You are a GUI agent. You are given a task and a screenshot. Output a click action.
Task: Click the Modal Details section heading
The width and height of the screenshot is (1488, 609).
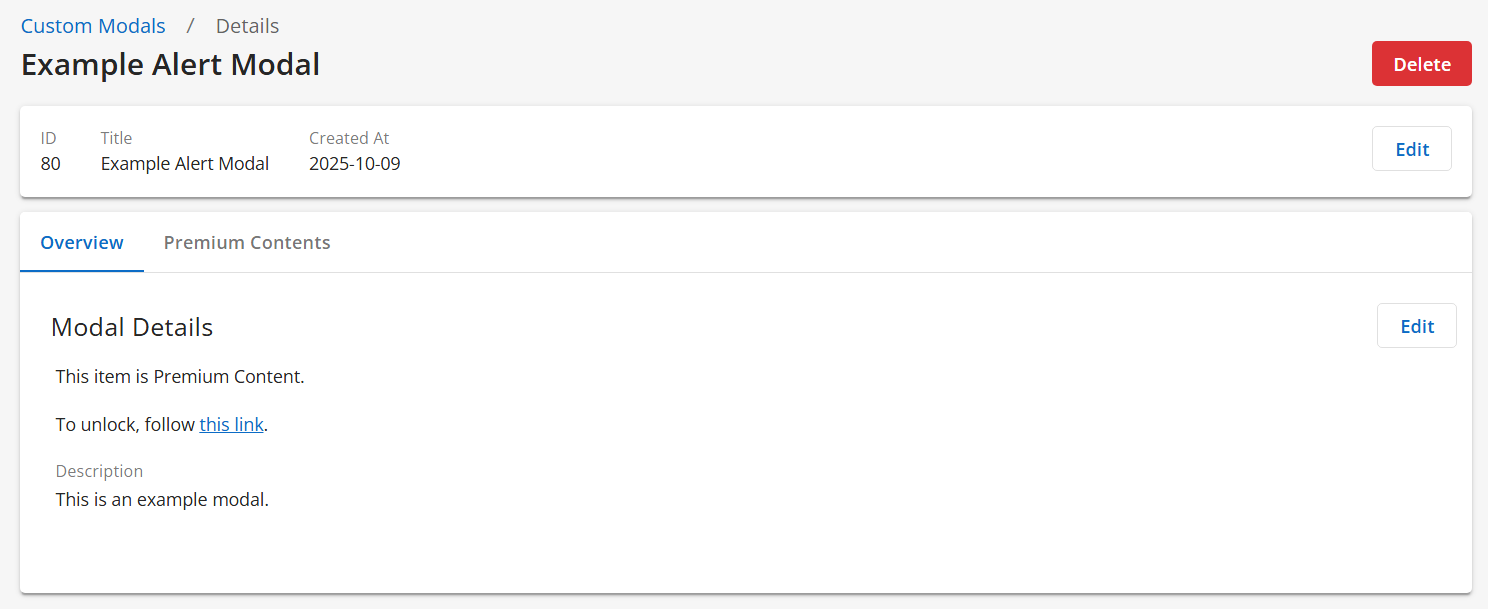132,327
